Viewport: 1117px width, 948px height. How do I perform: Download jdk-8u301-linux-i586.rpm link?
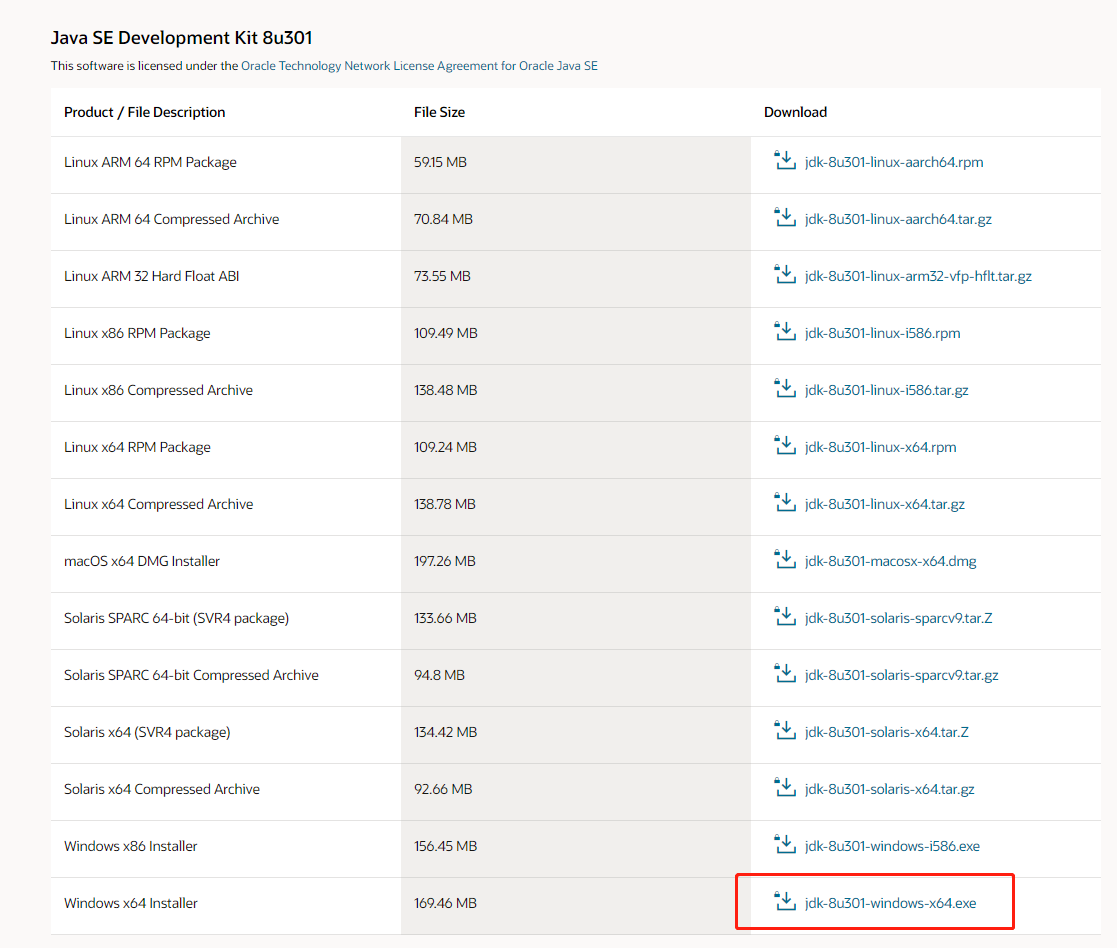click(883, 333)
